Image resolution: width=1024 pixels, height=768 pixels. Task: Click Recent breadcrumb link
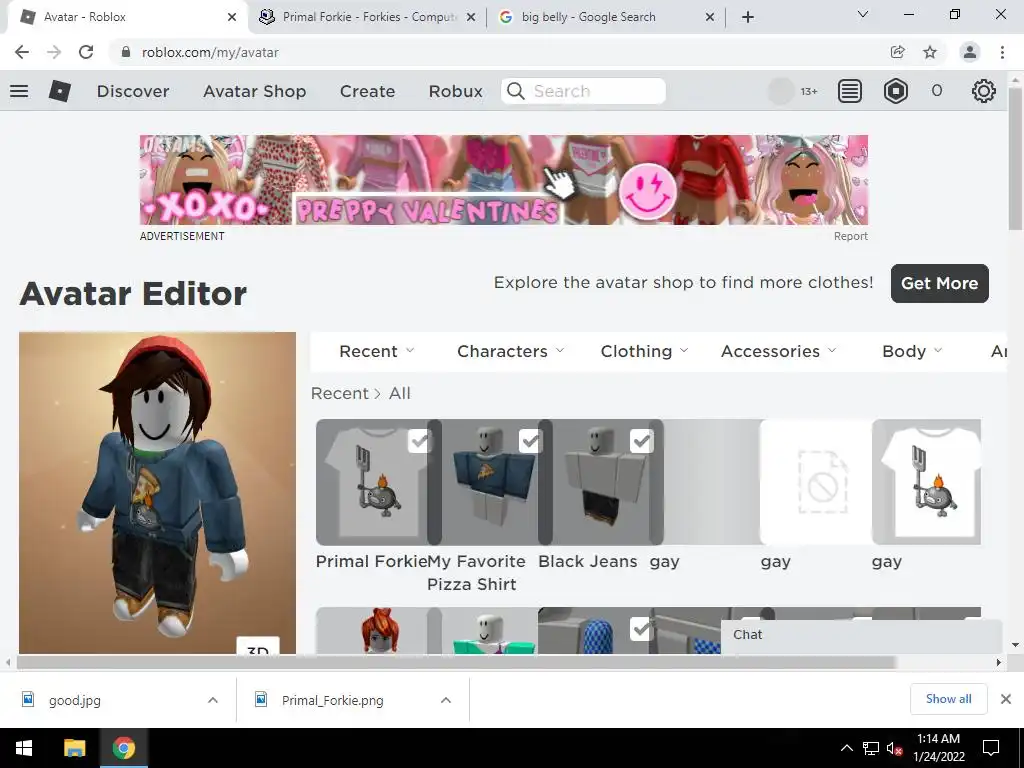340,393
